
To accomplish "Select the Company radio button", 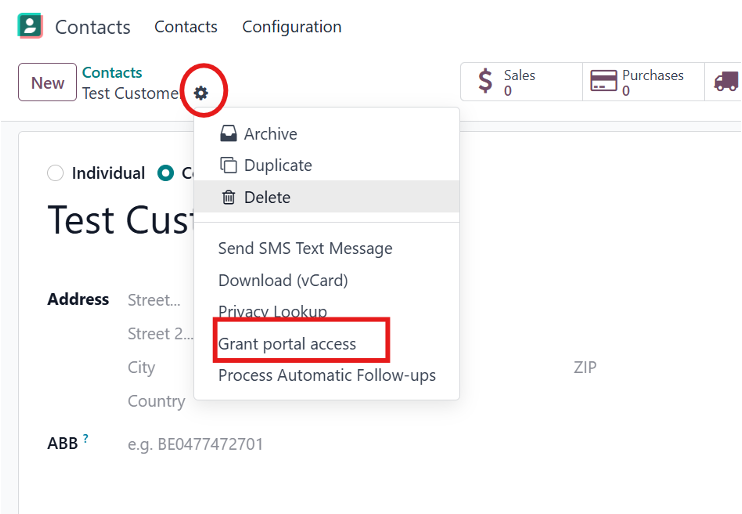I will click(x=166, y=174).
